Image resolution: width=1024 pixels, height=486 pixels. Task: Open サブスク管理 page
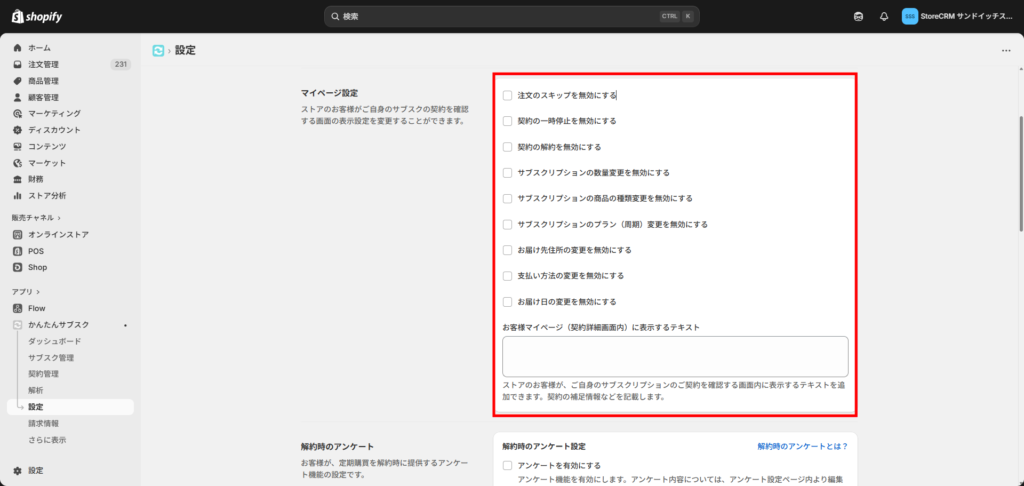[51, 357]
